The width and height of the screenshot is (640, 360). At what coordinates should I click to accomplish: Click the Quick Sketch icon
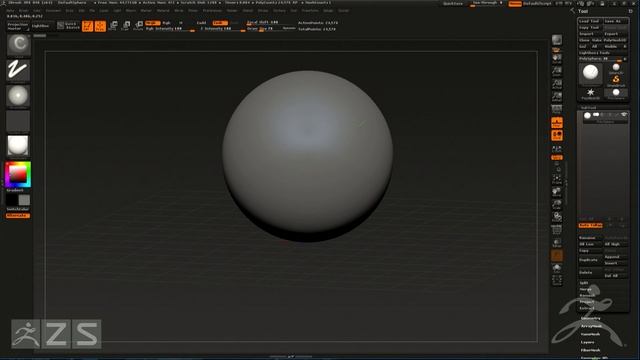(68, 26)
